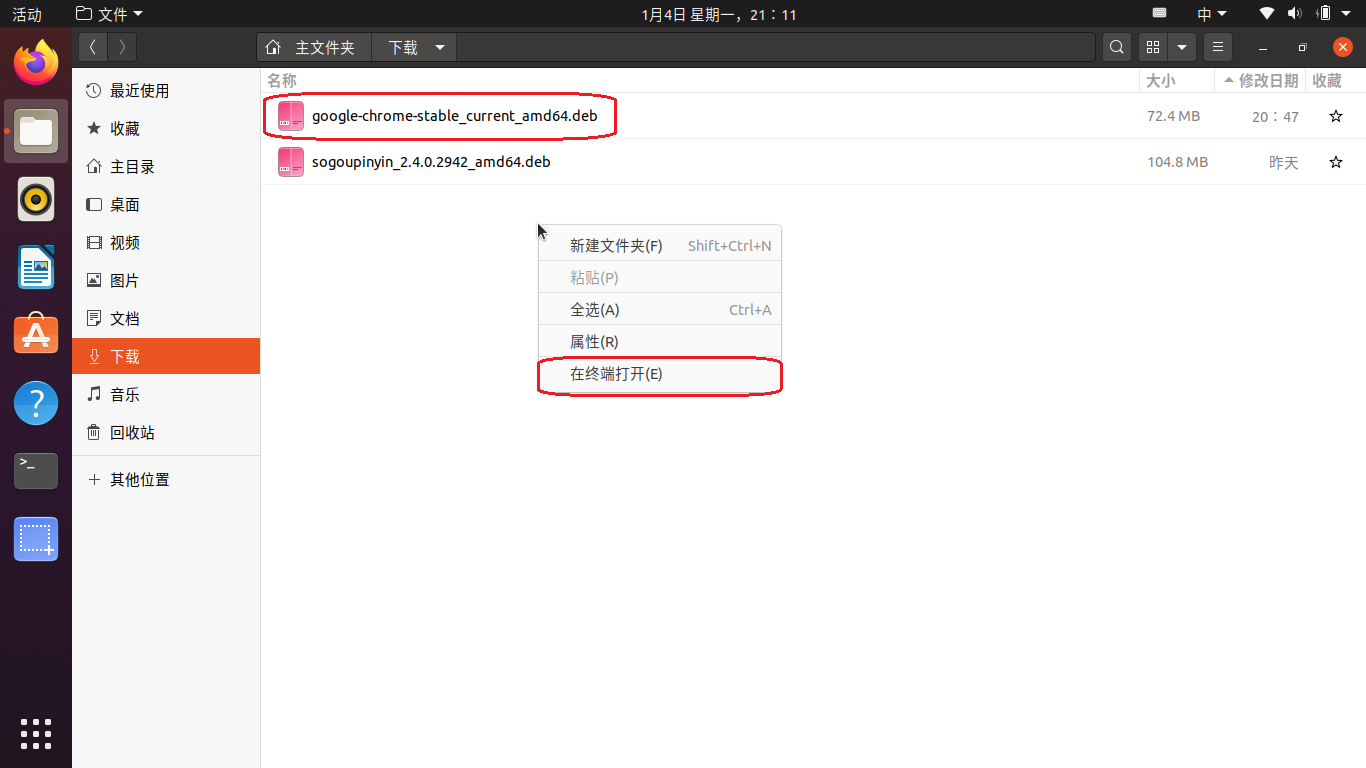Click the 104.8 MB size cell
1366x768 pixels.
(x=1177, y=162)
